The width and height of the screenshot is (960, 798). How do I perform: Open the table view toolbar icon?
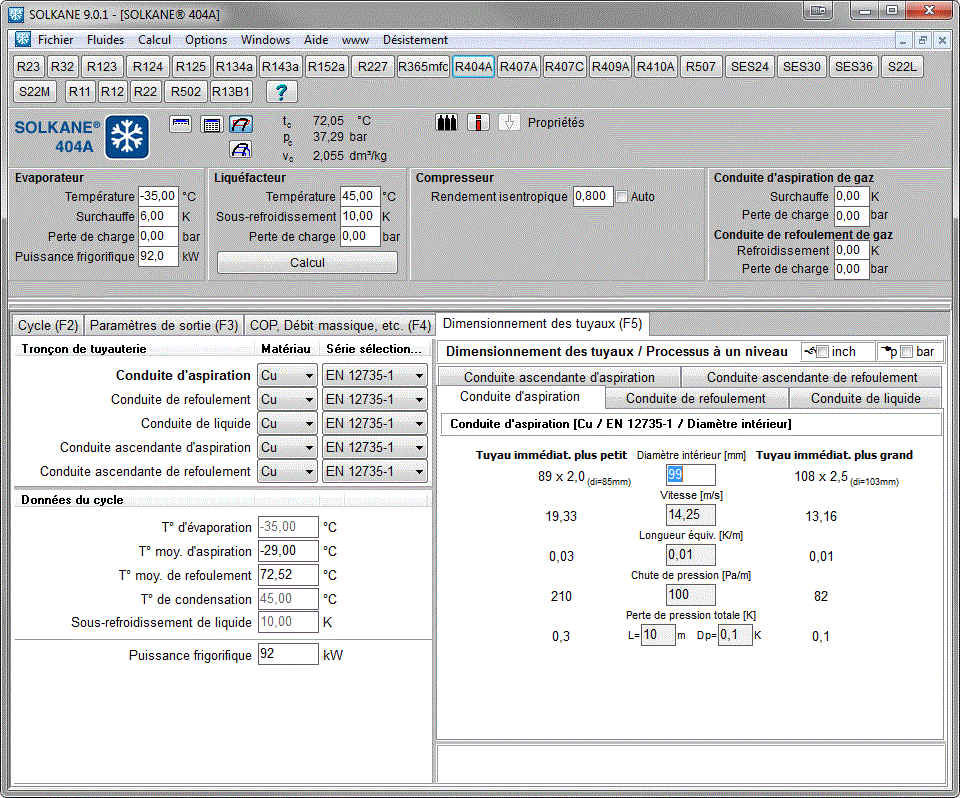click(x=212, y=125)
